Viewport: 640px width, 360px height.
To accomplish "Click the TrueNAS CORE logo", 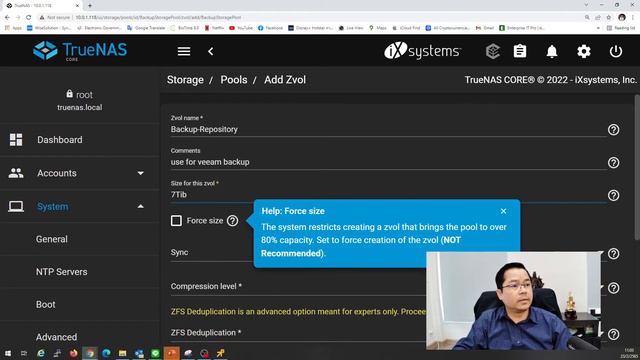I will click(80, 51).
